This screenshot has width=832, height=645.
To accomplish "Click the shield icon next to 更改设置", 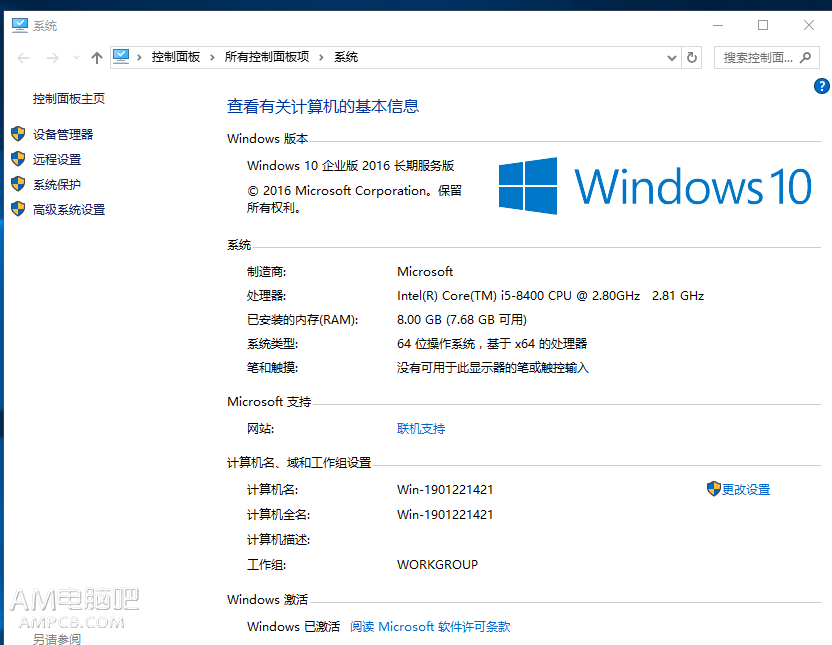I will click(714, 489).
